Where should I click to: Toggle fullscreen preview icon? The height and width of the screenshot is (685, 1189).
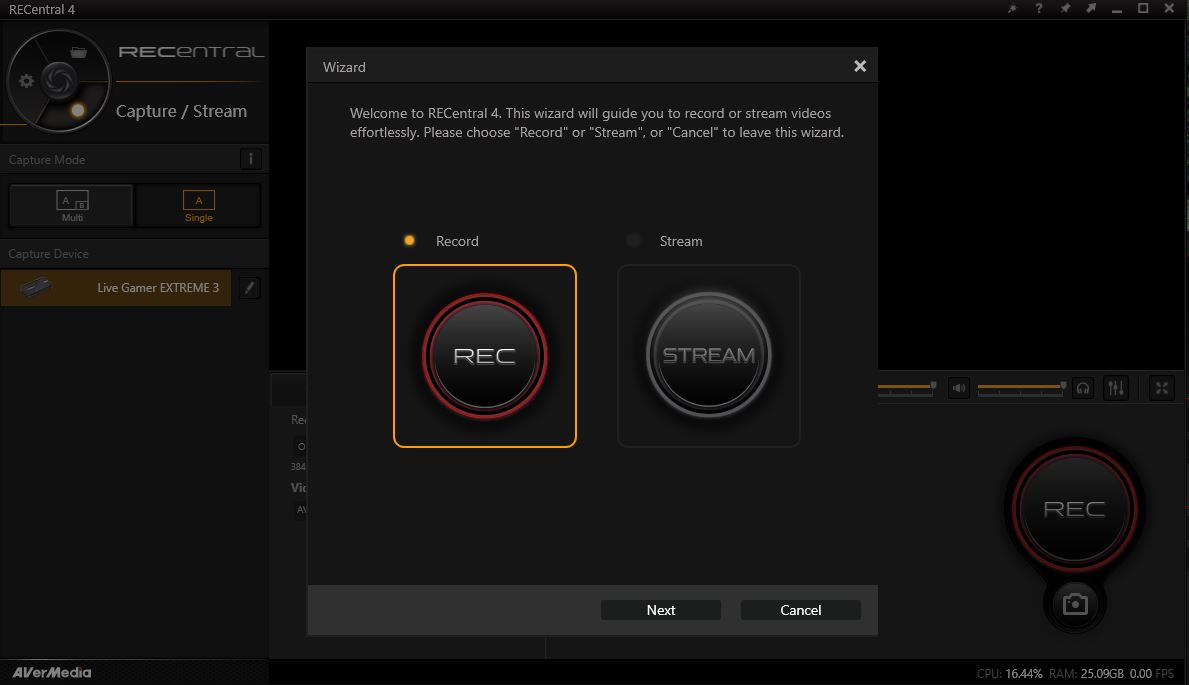(x=1162, y=388)
